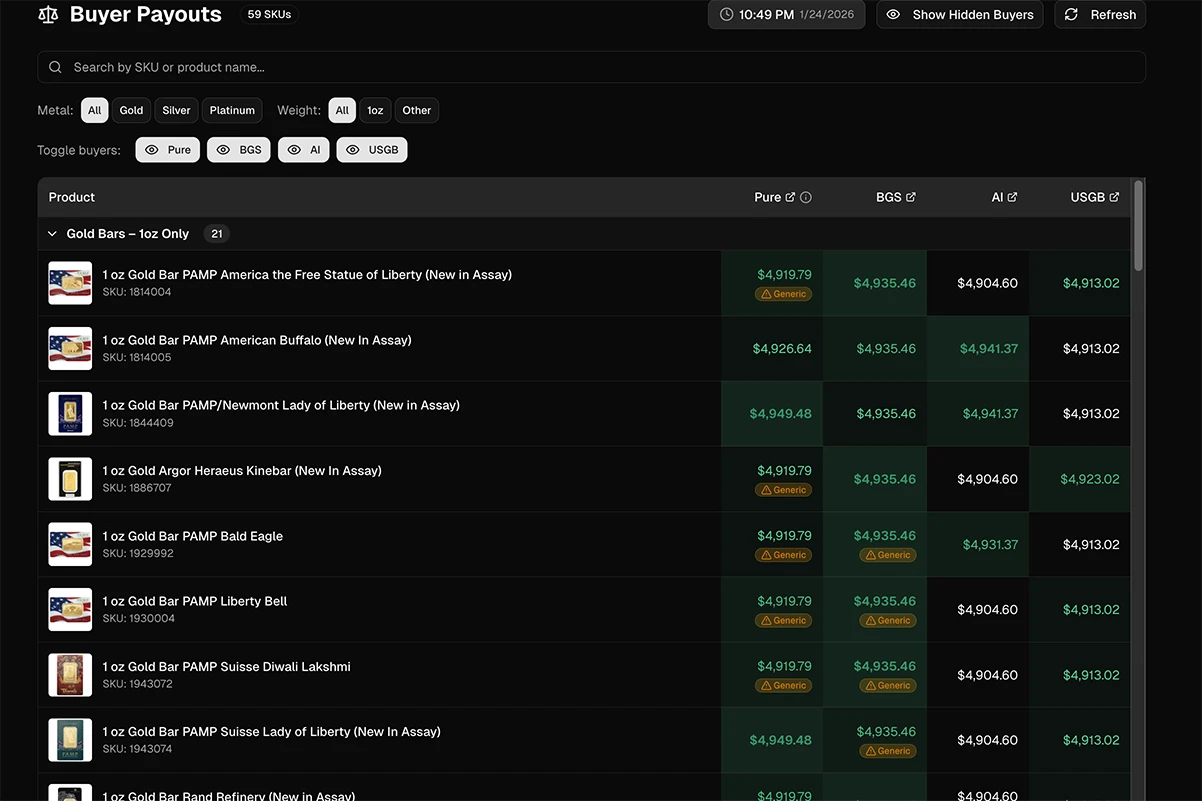
Task: Click the search magnifier icon
Action: point(55,66)
